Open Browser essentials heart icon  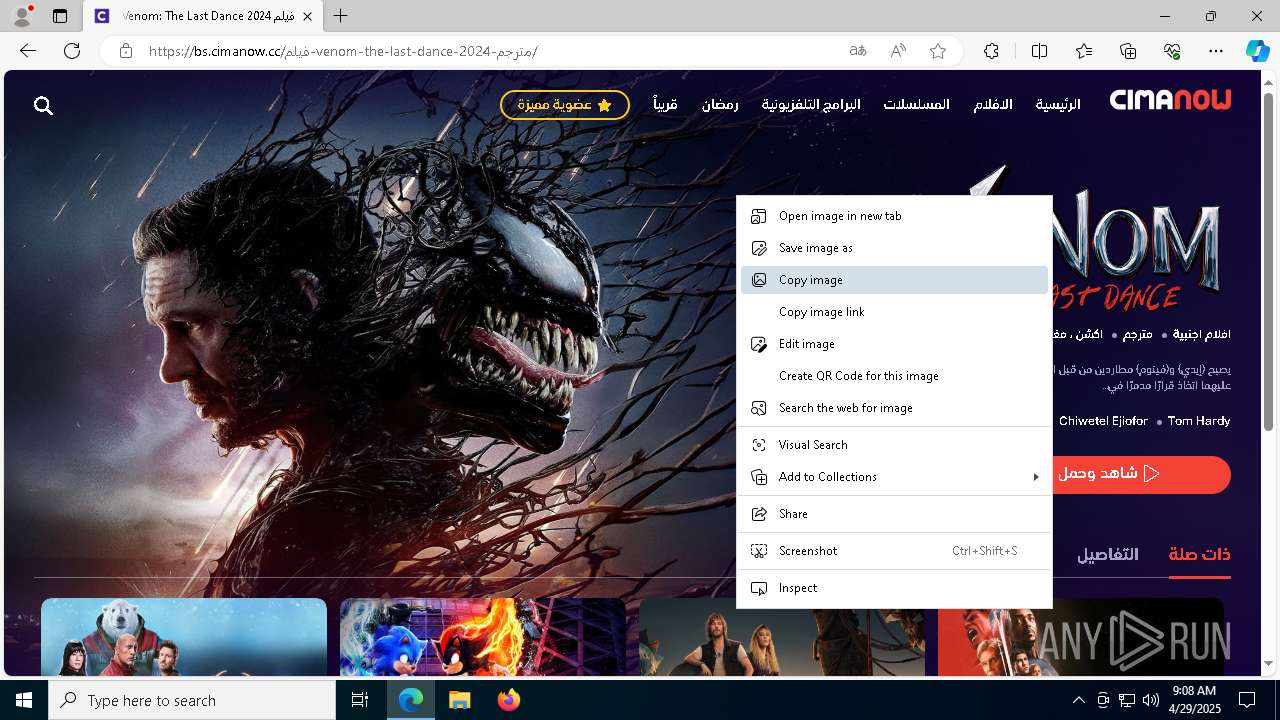click(x=1172, y=51)
